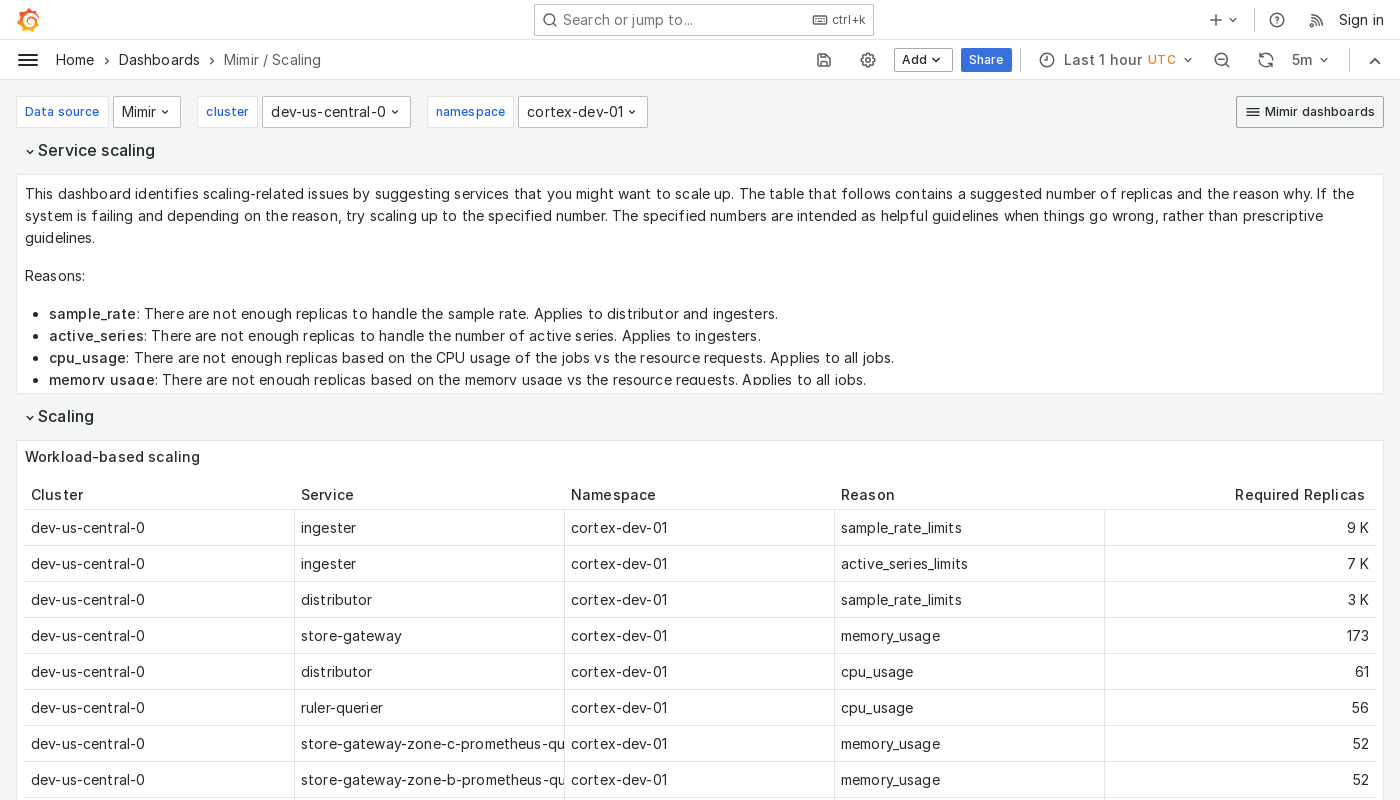1400x800 pixels.
Task: Click the zoom out time range icon
Action: point(1222,60)
